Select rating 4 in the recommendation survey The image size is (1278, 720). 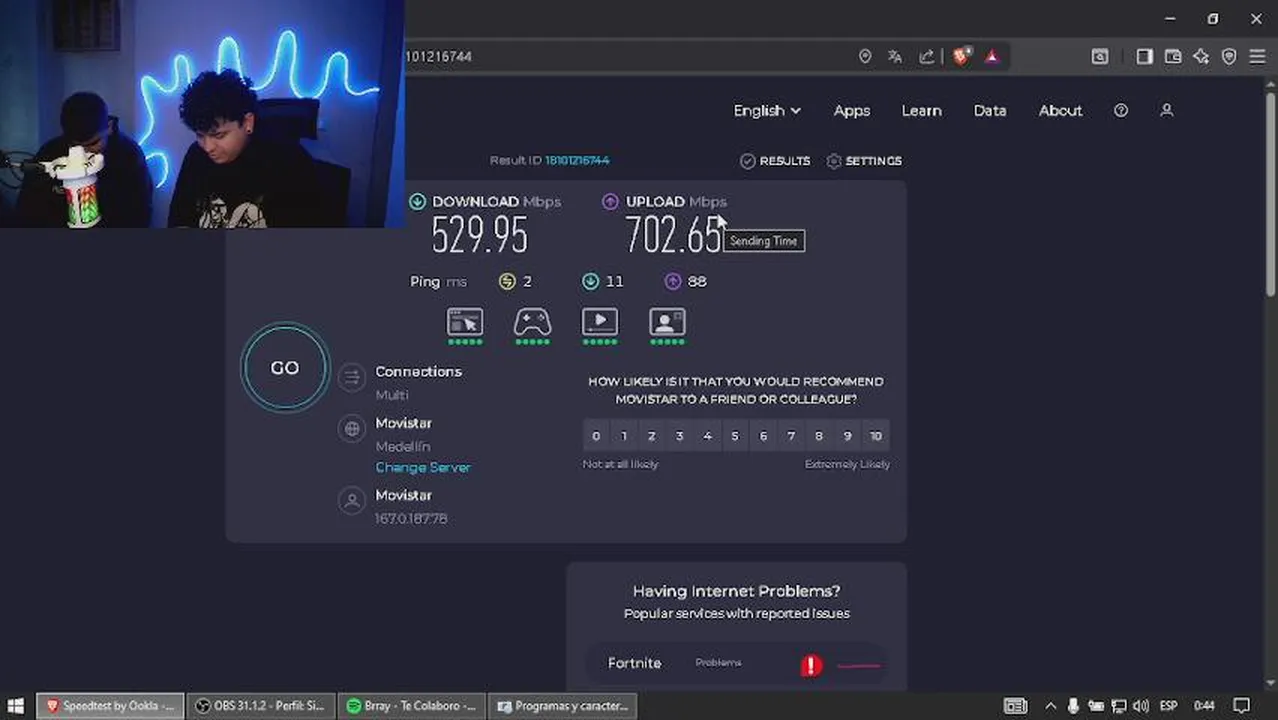pyautogui.click(x=708, y=436)
